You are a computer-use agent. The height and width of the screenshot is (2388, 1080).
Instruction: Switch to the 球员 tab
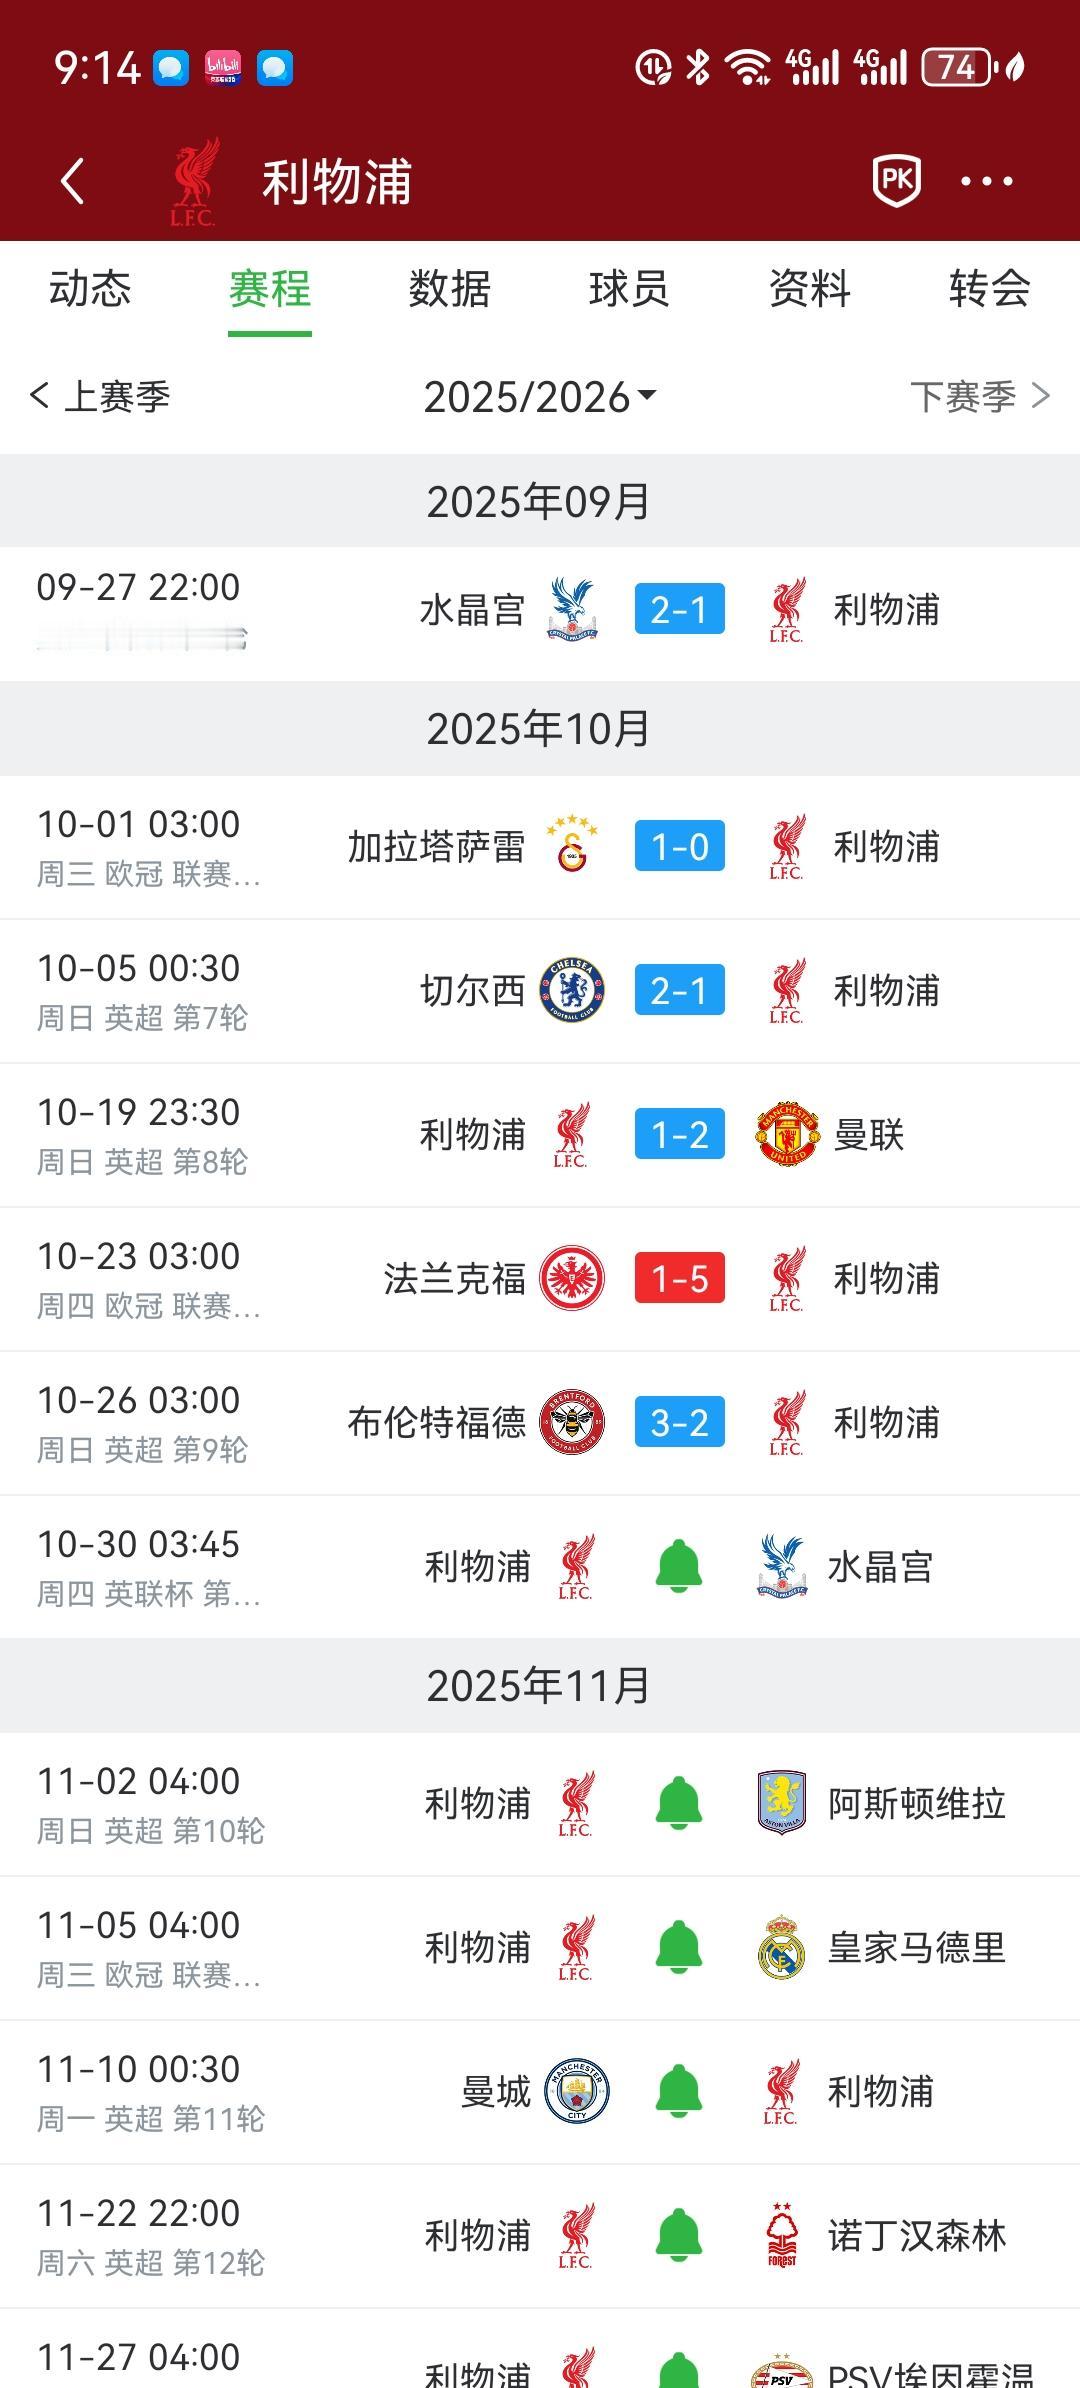629,289
